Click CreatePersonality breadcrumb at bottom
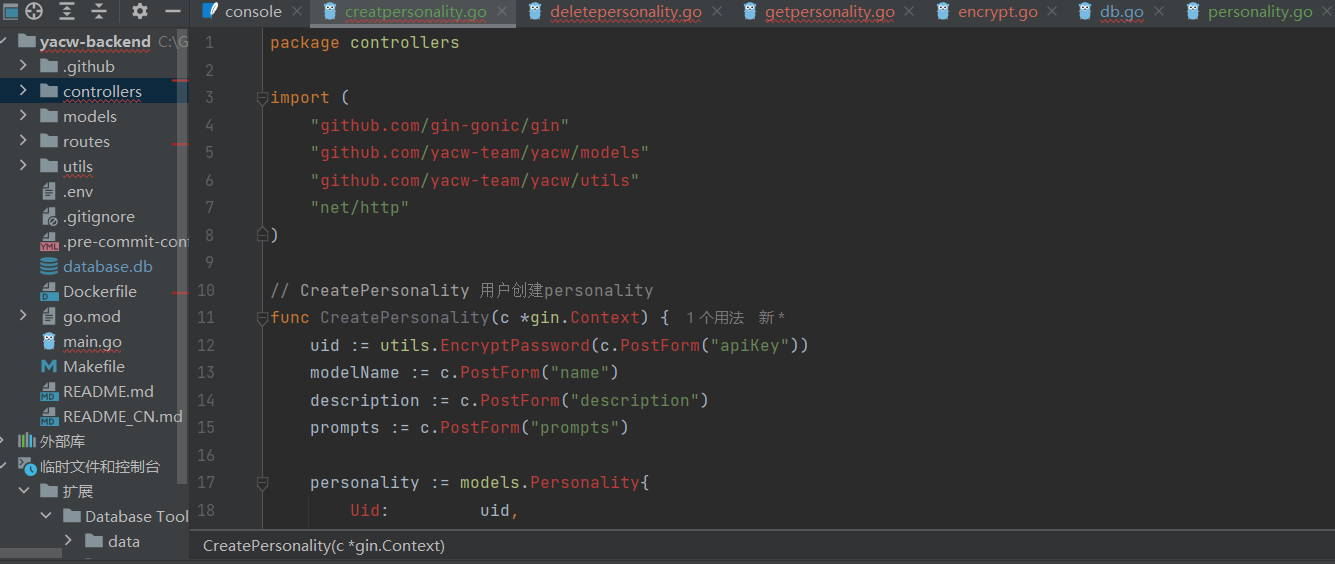Screen dimensions: 1335x564 pyautogui.click(x=324, y=546)
